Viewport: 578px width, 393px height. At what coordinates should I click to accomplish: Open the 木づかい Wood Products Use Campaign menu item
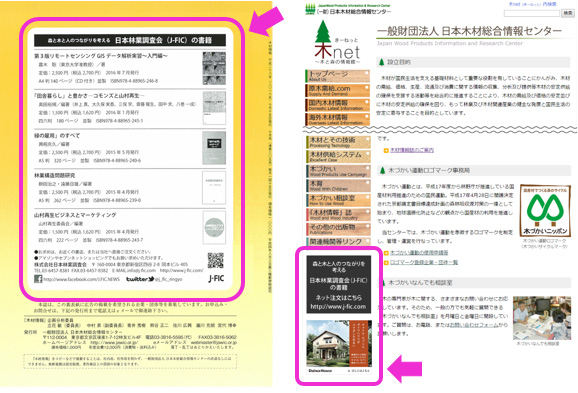[x=338, y=171]
